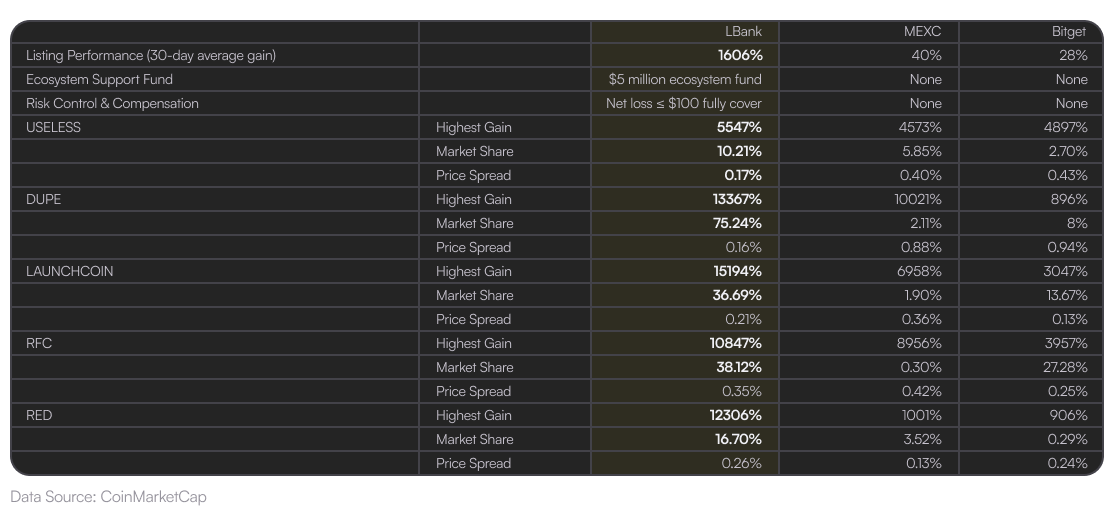This screenshot has height=510, width=1116.
Task: Click LBank's 5547% USELESS highest gain
Action: pyautogui.click(x=739, y=127)
